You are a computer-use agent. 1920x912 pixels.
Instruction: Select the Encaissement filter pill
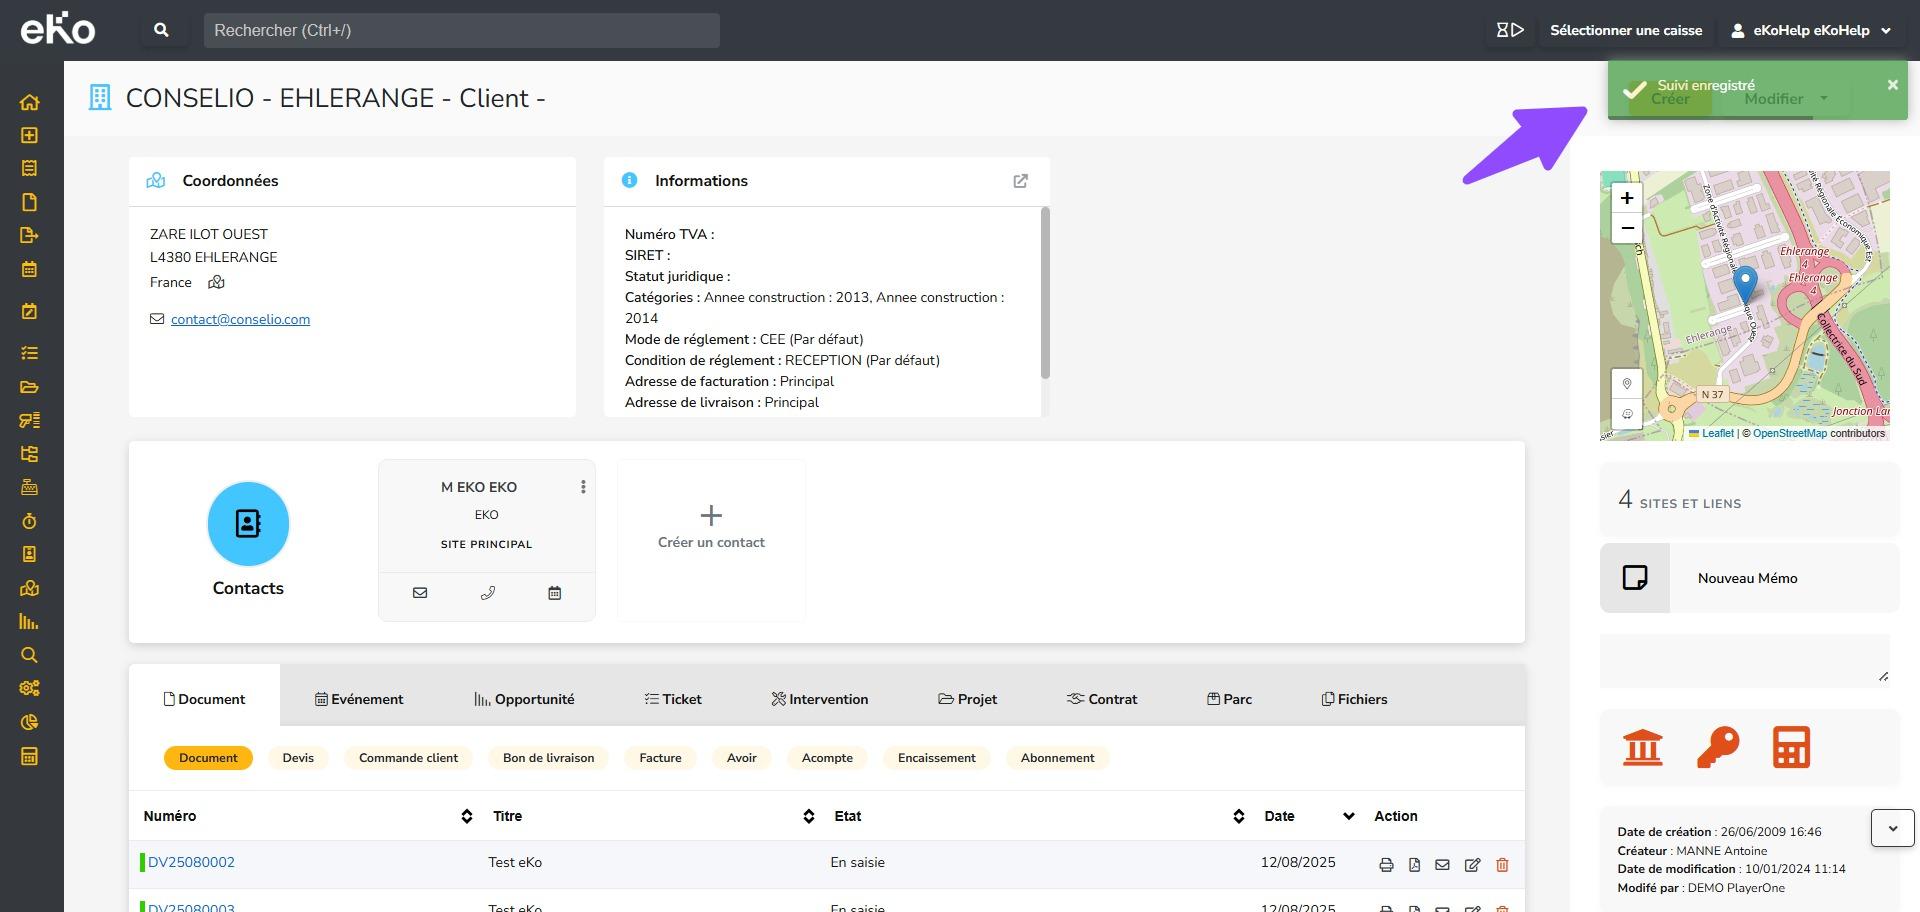(936, 758)
